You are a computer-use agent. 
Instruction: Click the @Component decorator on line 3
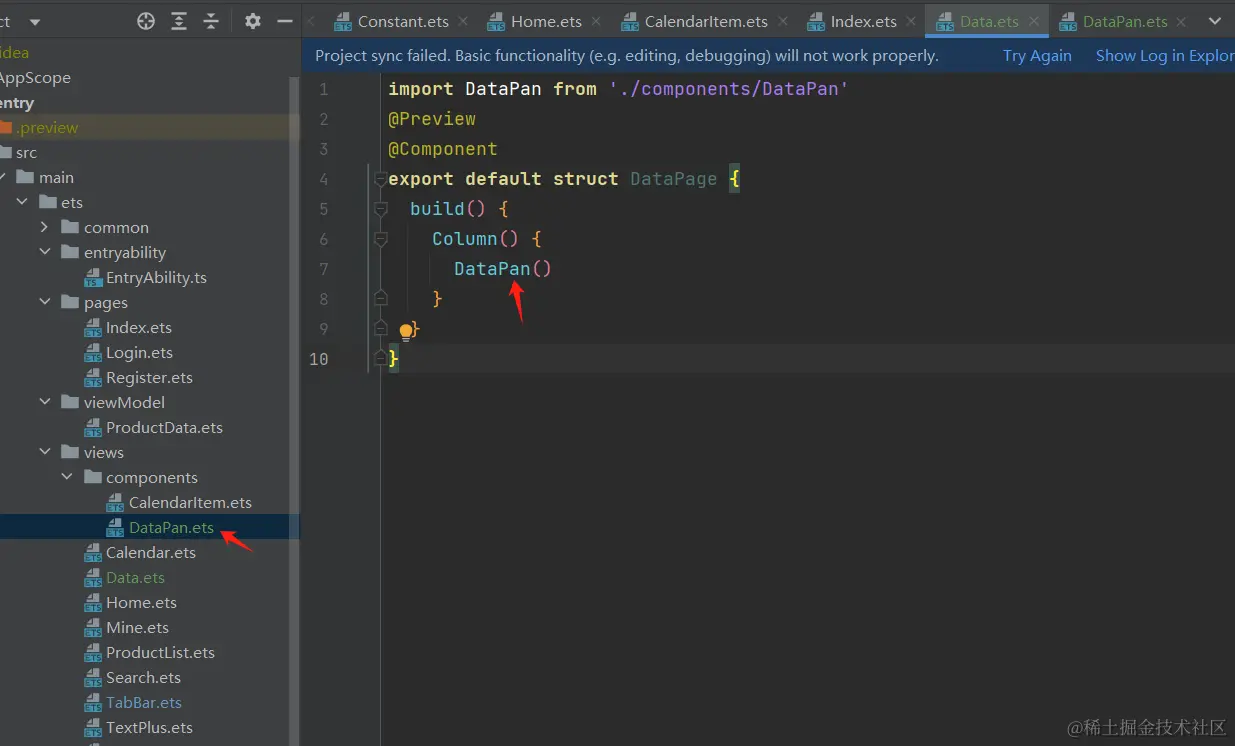[443, 148]
